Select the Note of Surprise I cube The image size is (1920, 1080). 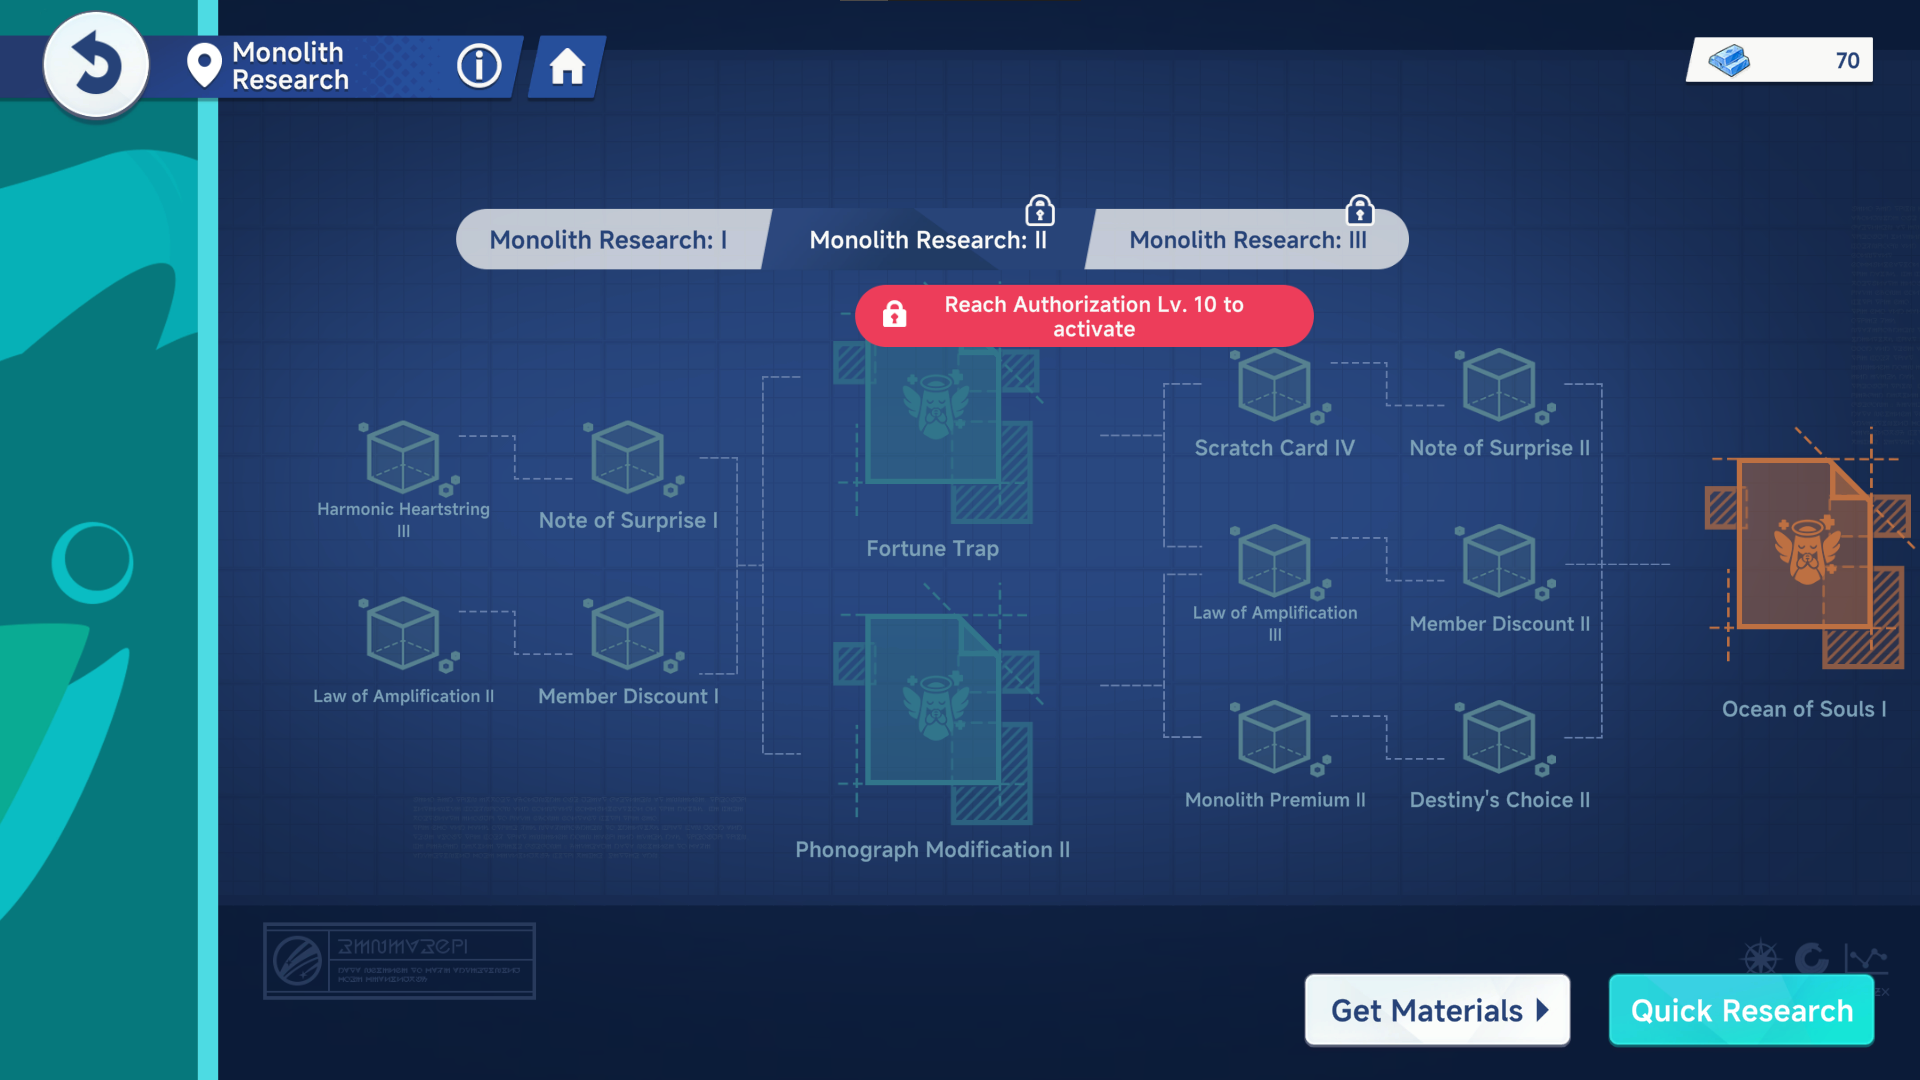pos(628,460)
